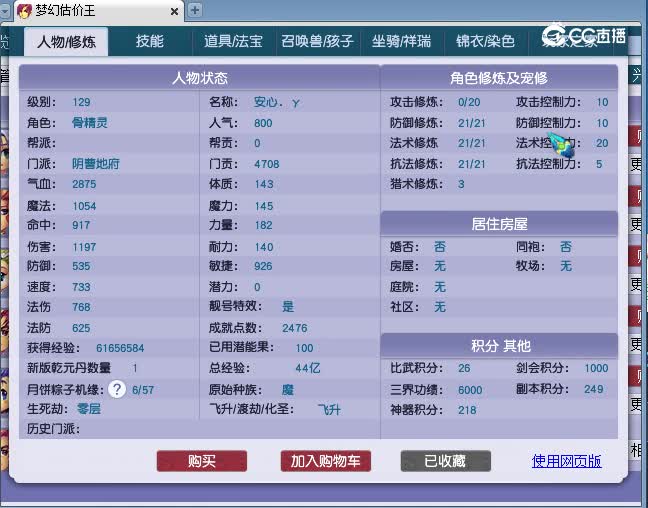Click the 靓号特效 value 是
This screenshot has width=648, height=508.
pyautogui.click(x=288, y=306)
